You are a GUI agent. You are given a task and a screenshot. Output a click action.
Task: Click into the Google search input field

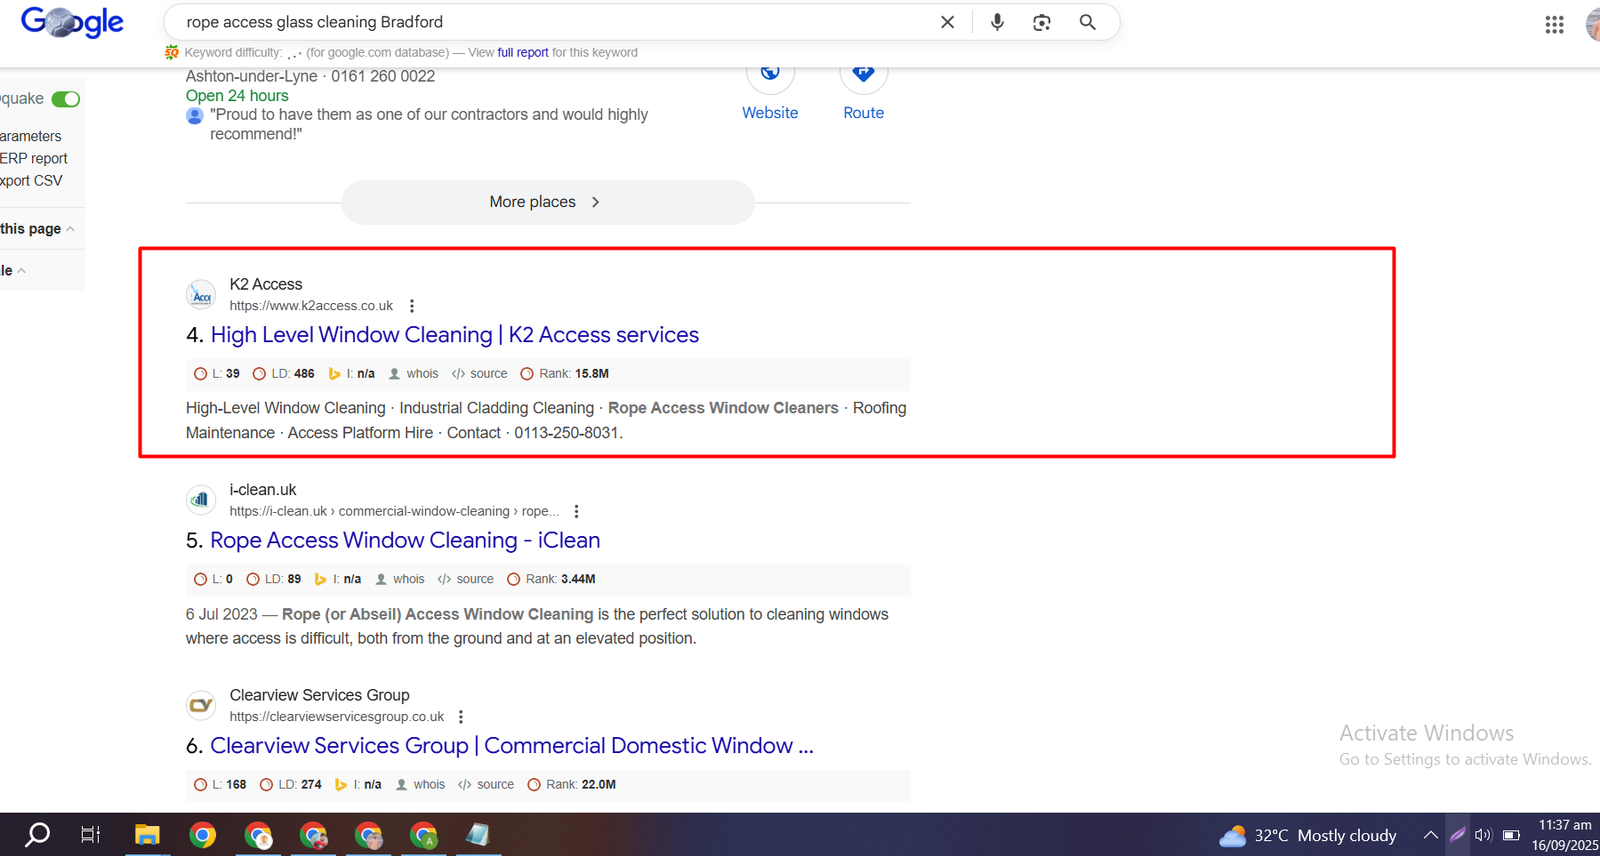pos(550,22)
